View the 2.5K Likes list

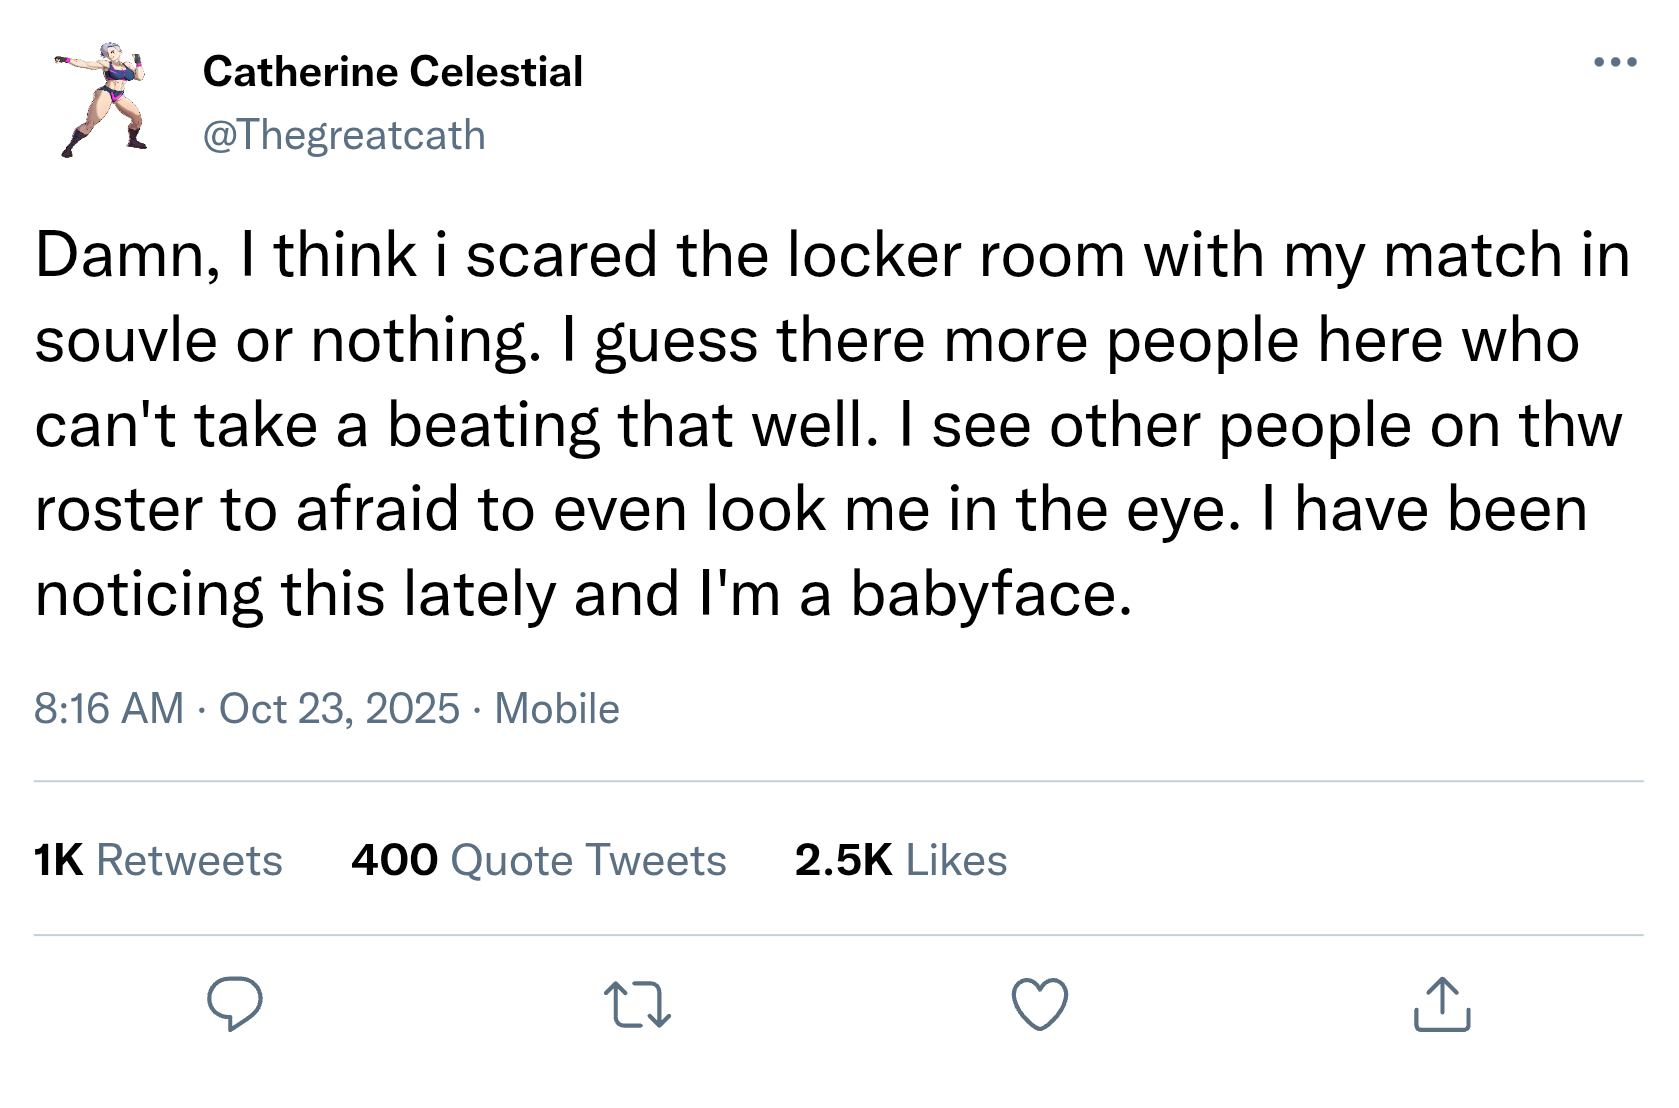(x=900, y=860)
